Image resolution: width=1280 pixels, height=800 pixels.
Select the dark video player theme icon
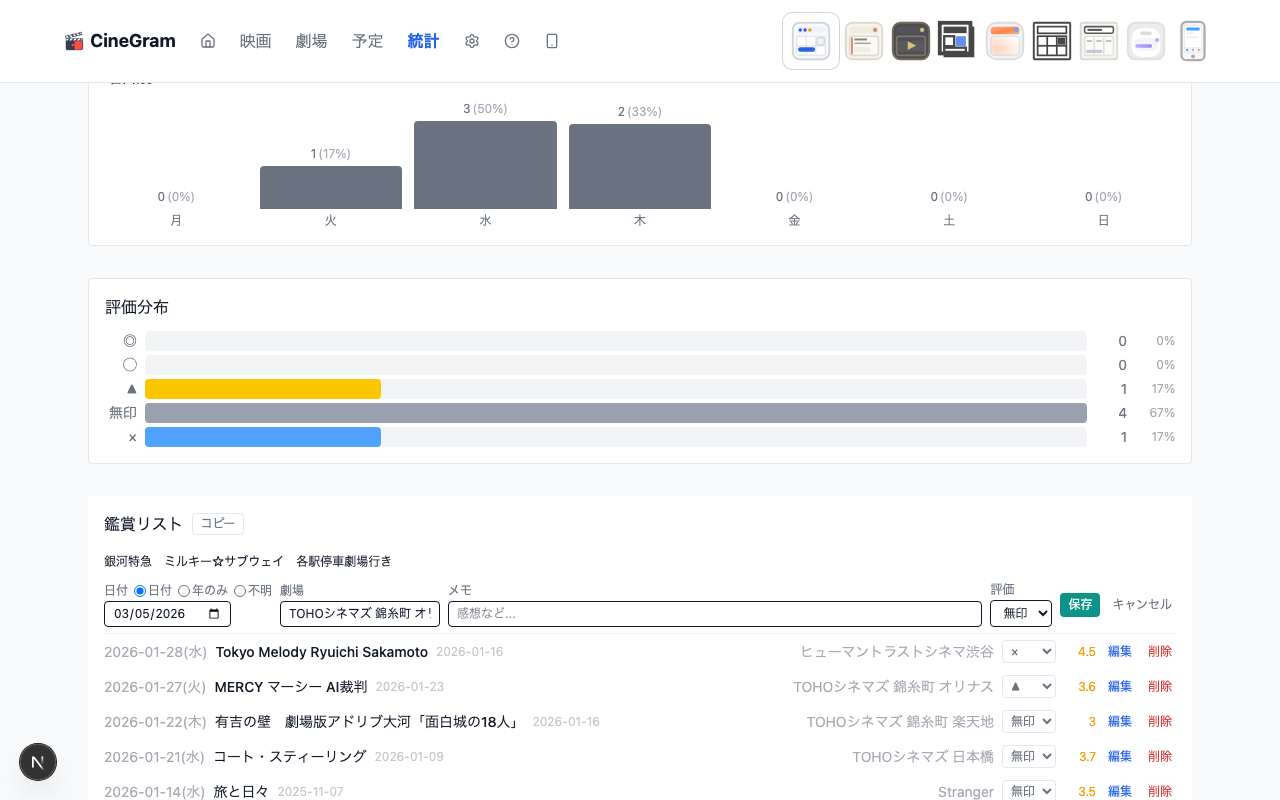coord(910,41)
